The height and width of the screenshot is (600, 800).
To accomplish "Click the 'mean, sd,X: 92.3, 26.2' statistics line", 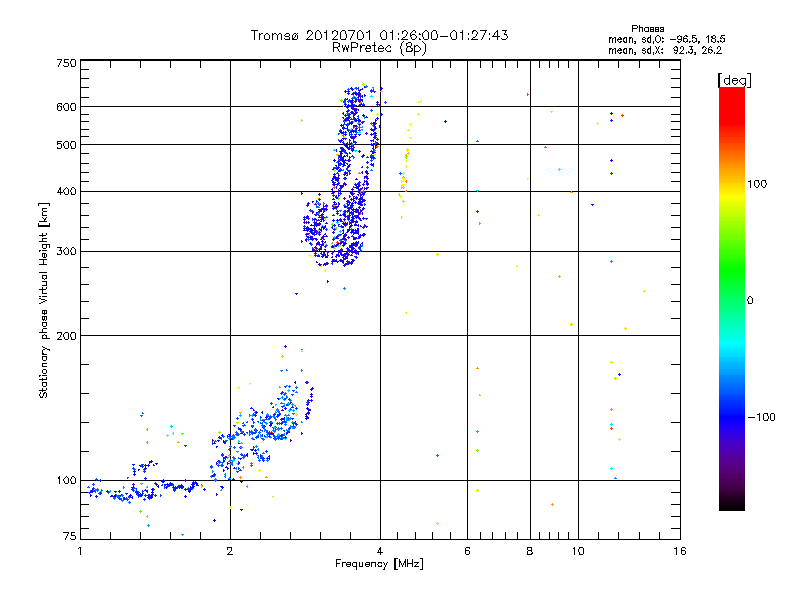I will tap(665, 50).
